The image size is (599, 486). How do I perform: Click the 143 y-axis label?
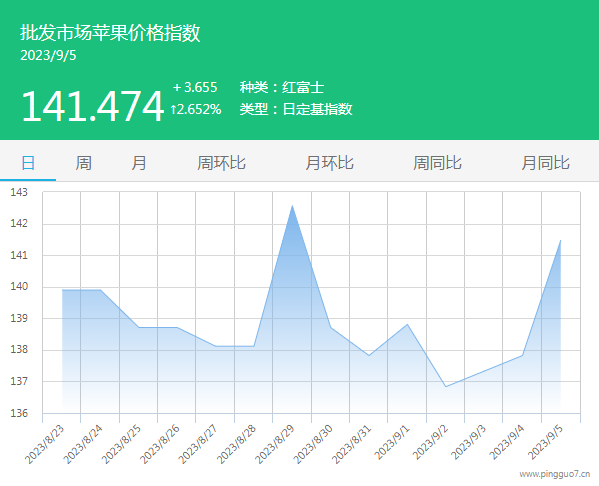pyautogui.click(x=19, y=192)
